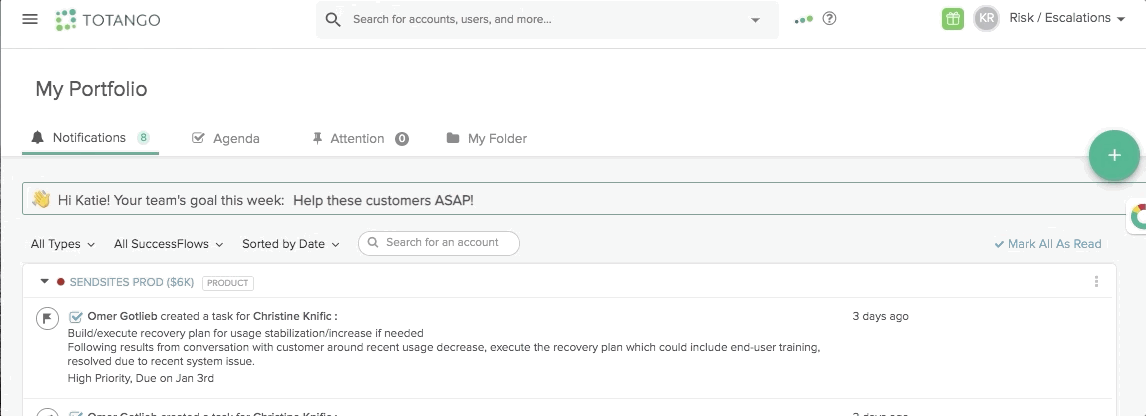Click the green plus create button
This screenshot has height=416, width=1146.
(1114, 155)
